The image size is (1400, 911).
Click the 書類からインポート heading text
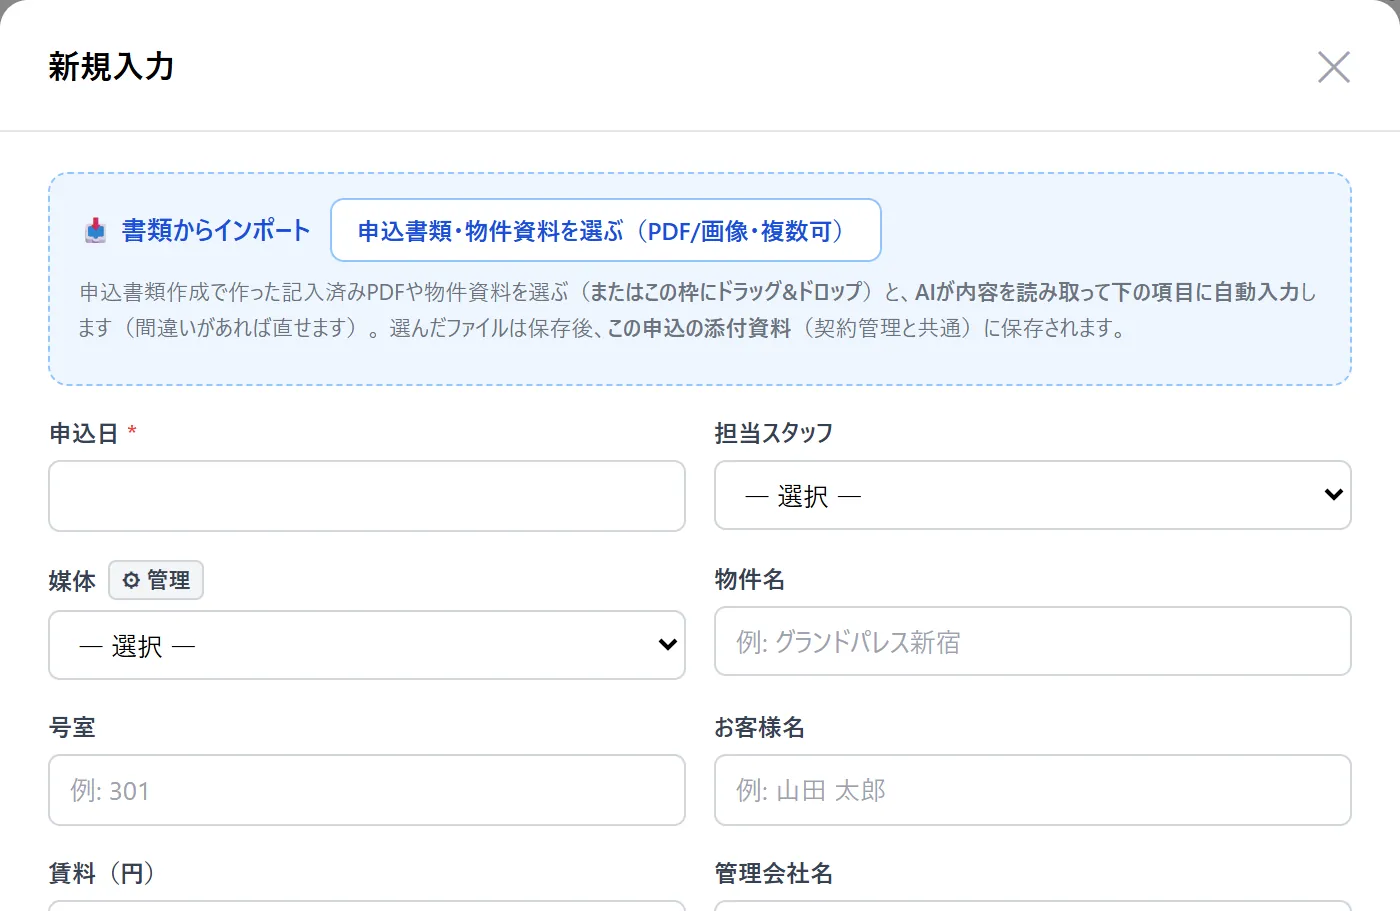point(216,230)
